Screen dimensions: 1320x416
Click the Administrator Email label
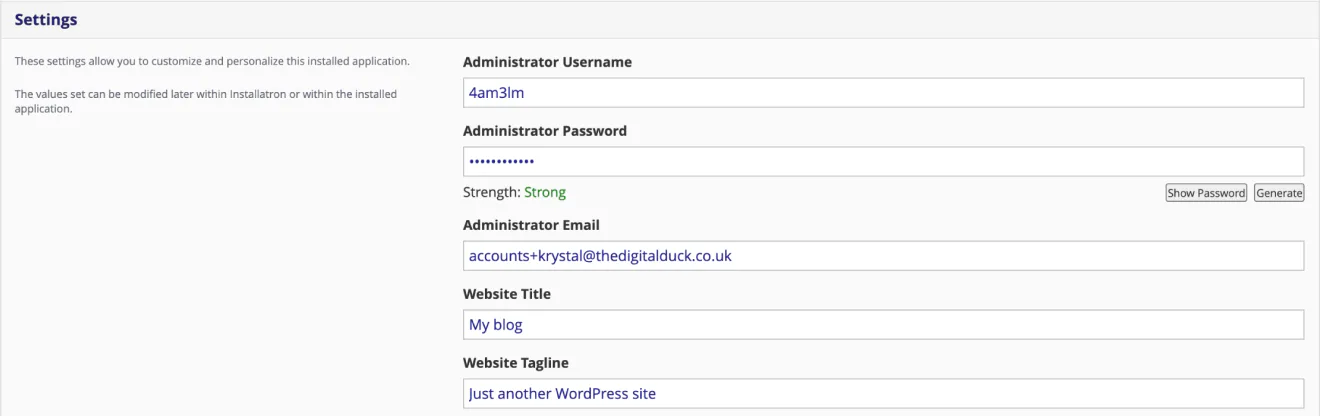point(531,225)
